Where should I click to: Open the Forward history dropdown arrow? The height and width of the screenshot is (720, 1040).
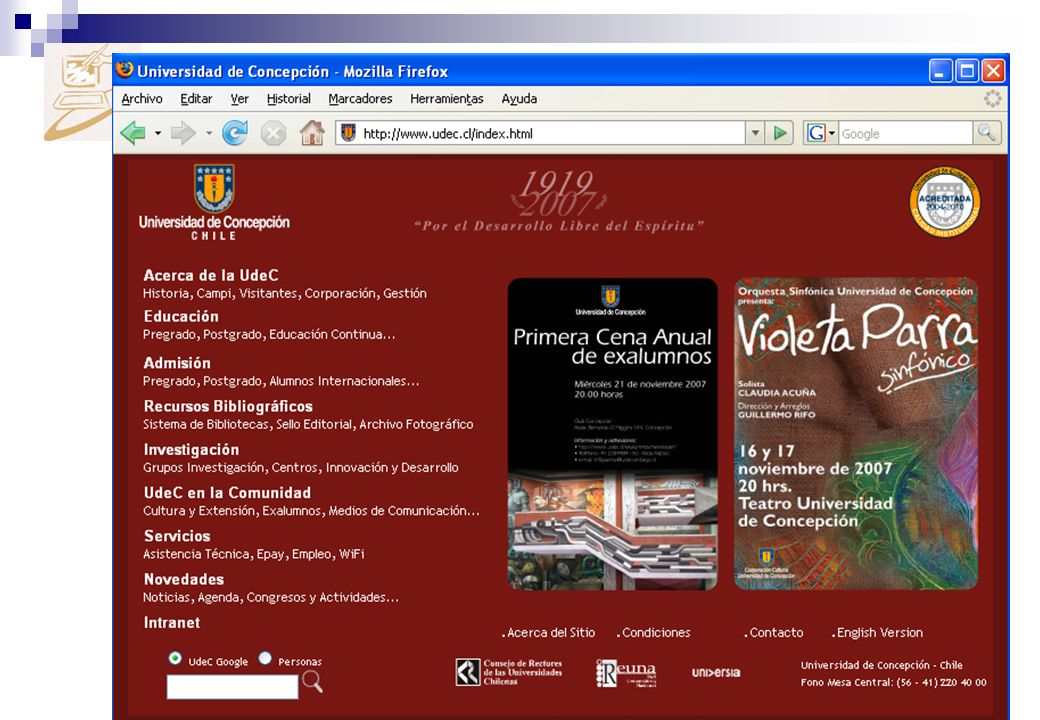click(208, 133)
